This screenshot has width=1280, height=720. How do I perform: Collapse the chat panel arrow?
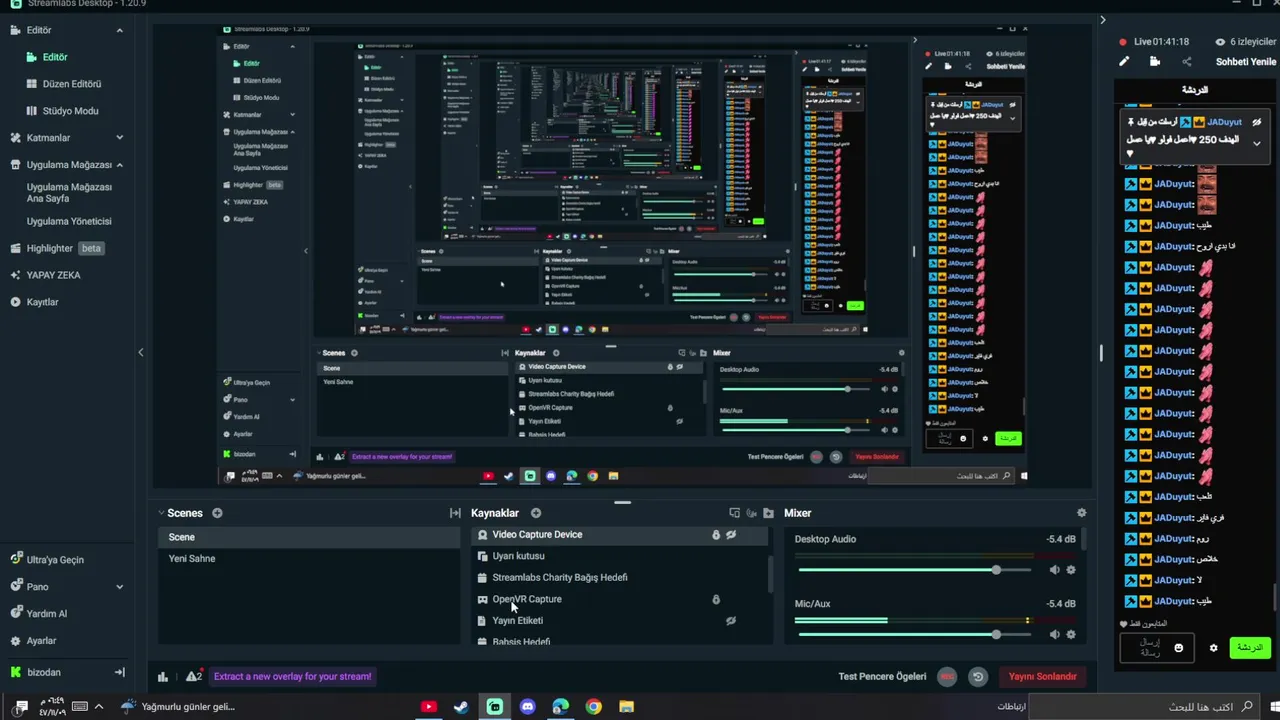click(x=1103, y=19)
